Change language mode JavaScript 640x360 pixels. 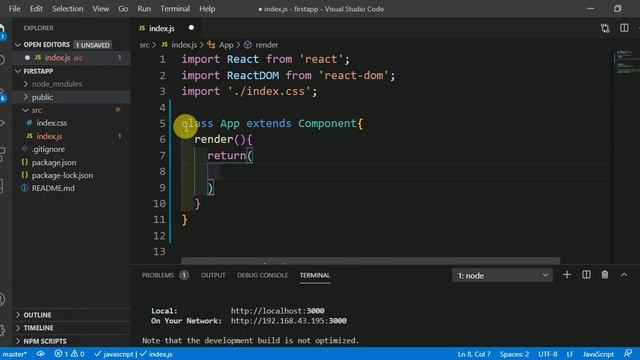pyautogui.click(x=598, y=354)
